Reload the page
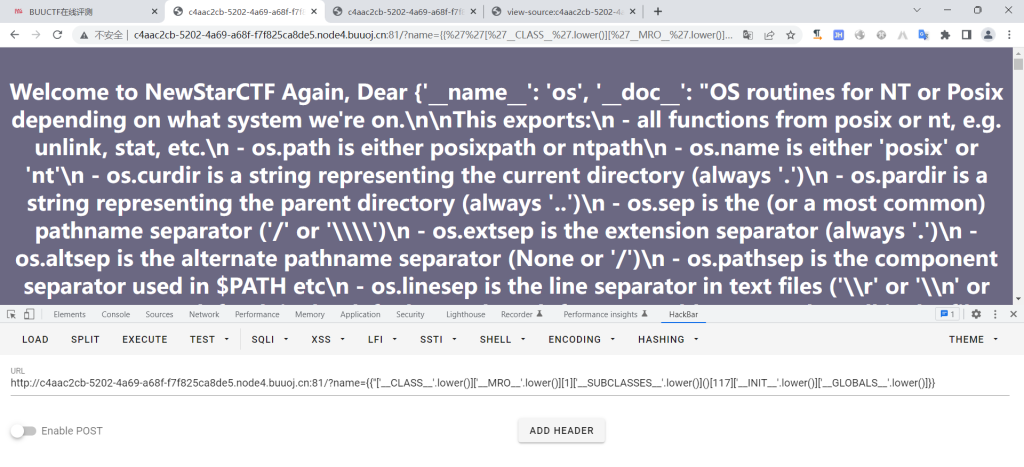 coord(58,34)
